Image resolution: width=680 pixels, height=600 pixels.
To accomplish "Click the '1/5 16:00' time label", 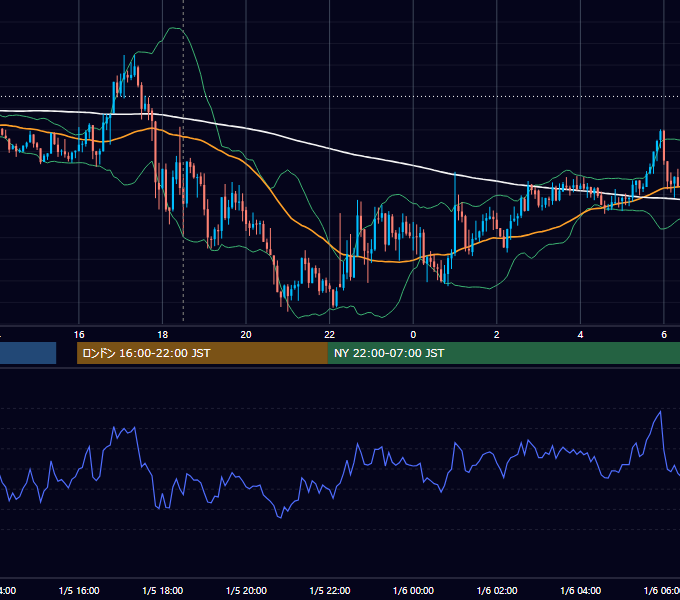I will pos(79,590).
